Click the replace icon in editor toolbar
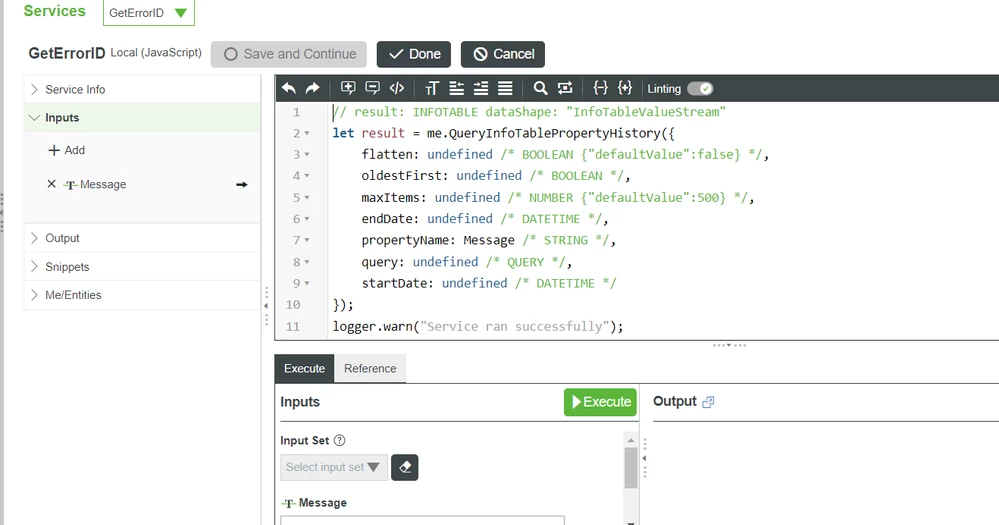999x525 pixels. [x=565, y=88]
